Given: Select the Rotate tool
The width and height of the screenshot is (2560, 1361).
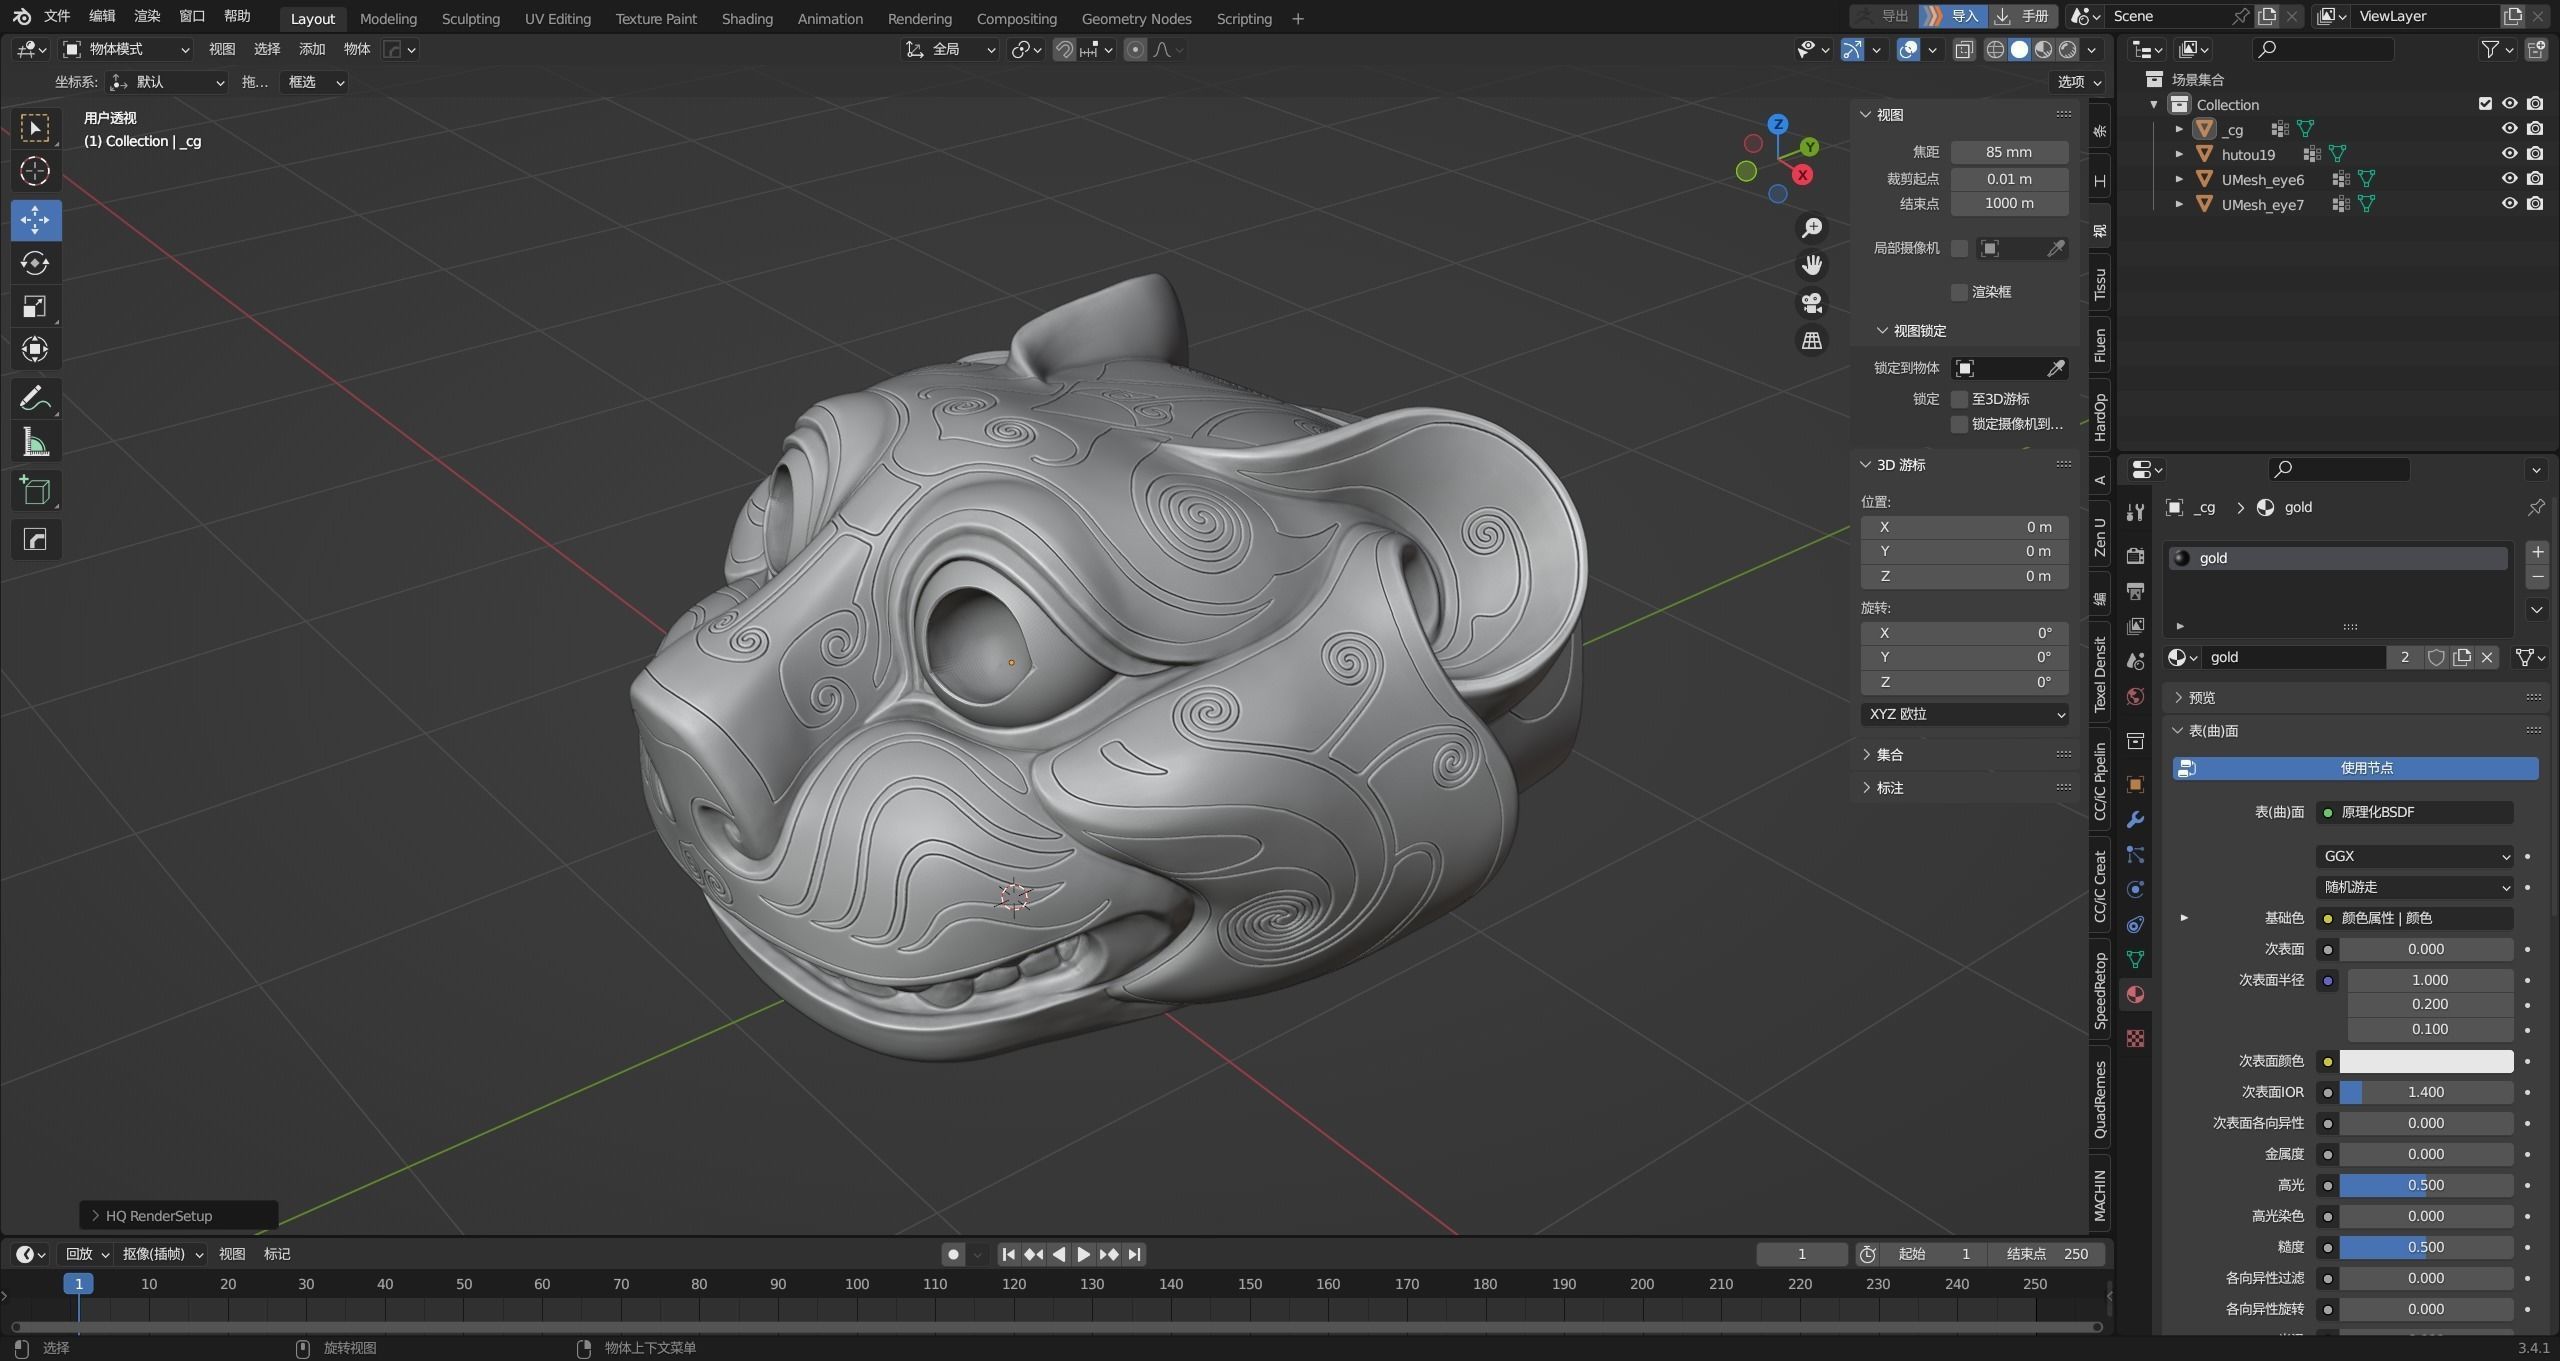Looking at the screenshot, I should point(35,263).
